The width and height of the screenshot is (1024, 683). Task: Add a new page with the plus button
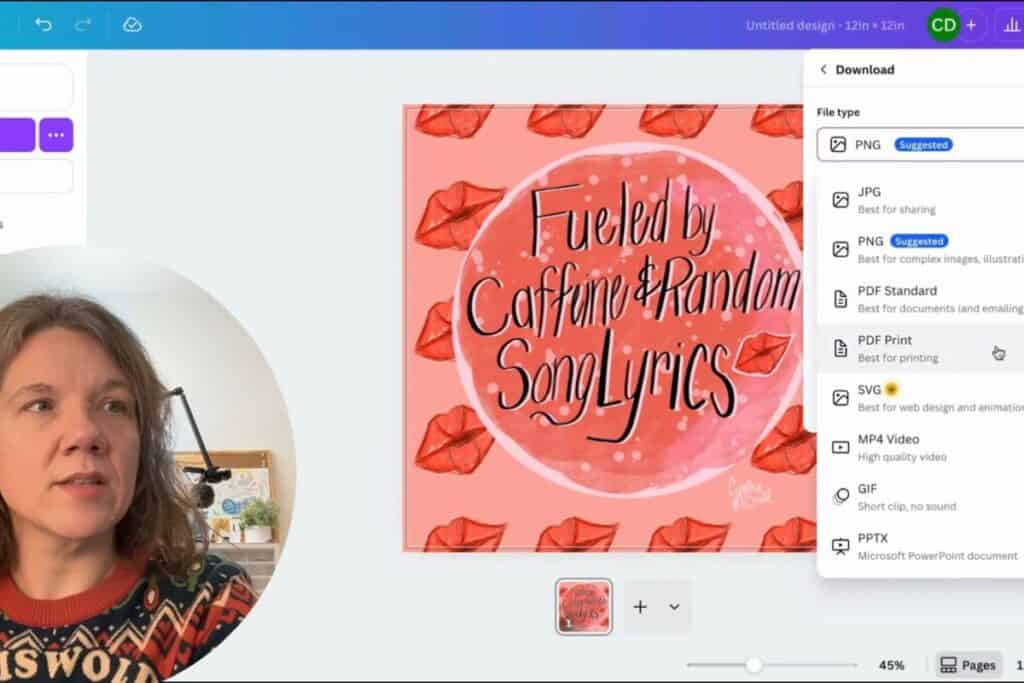(x=640, y=606)
